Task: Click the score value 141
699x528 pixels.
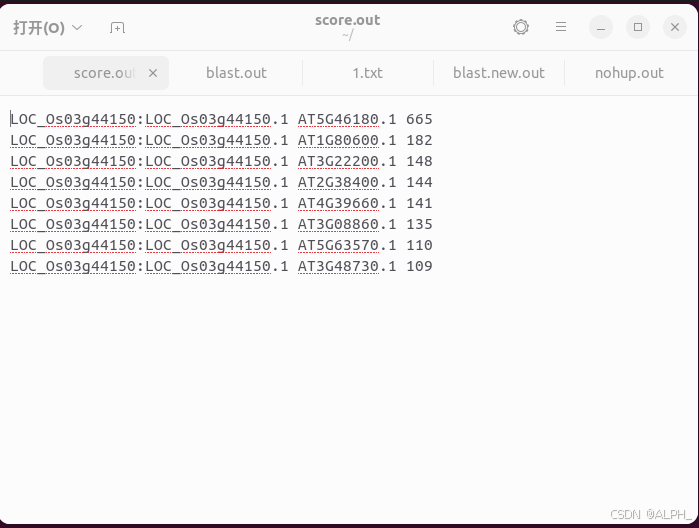Action: pos(419,203)
